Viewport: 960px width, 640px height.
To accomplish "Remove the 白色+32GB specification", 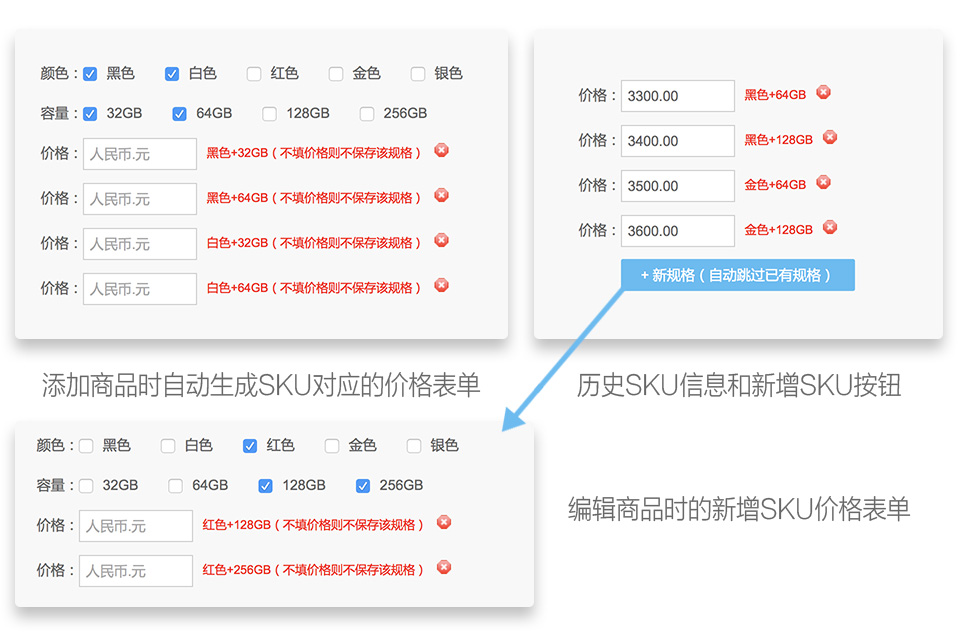I will 441,241.
